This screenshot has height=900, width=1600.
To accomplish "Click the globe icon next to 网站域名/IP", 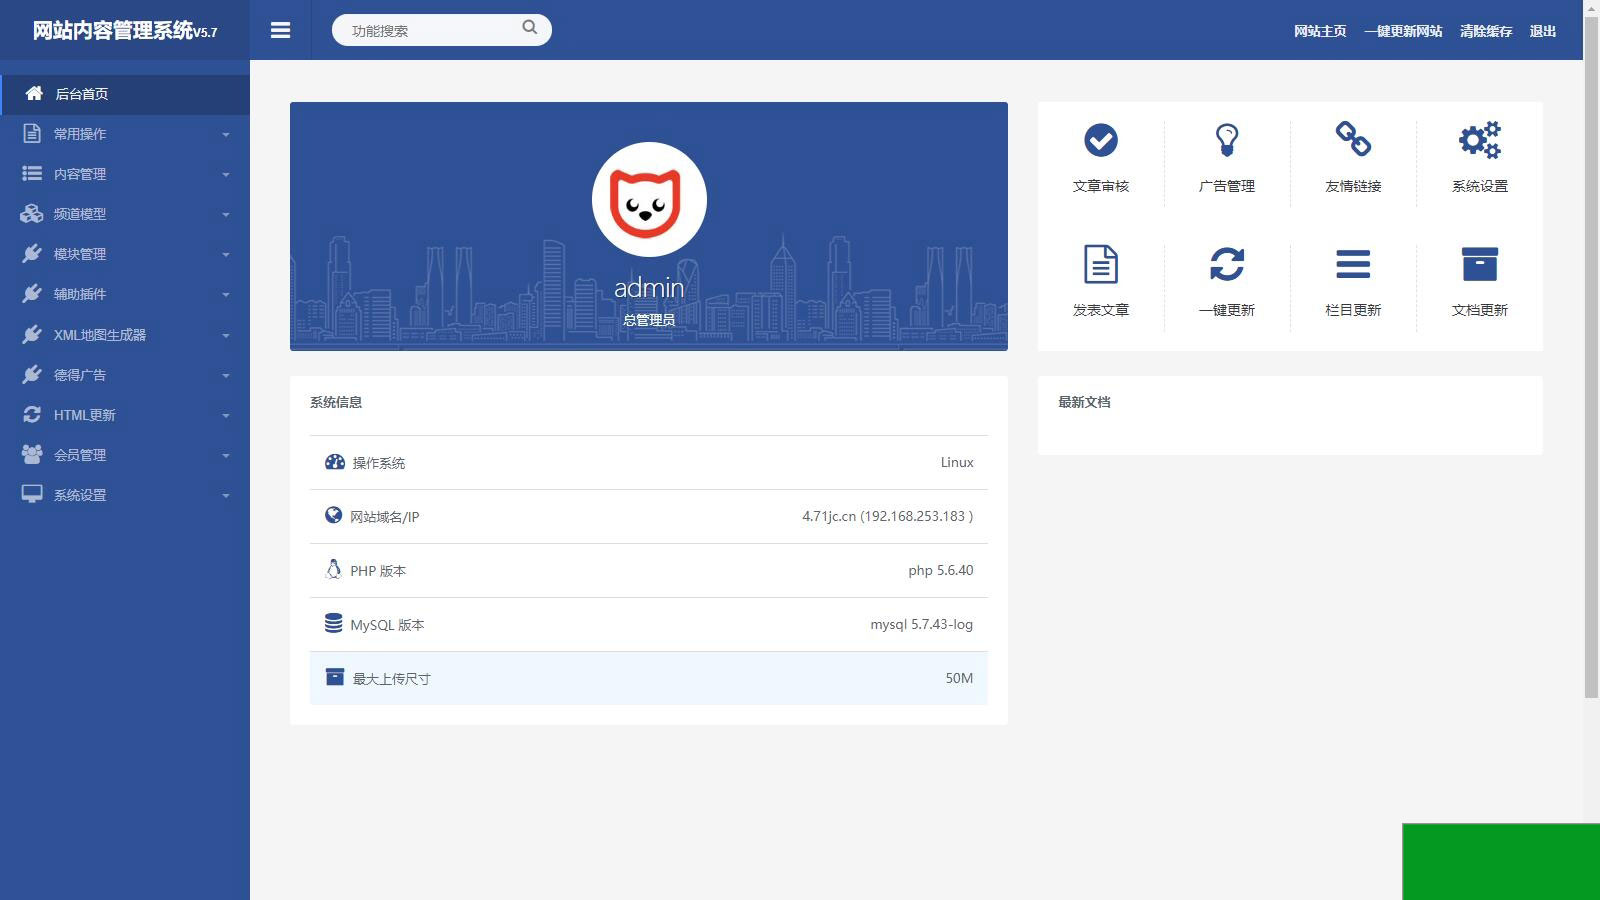I will point(334,515).
